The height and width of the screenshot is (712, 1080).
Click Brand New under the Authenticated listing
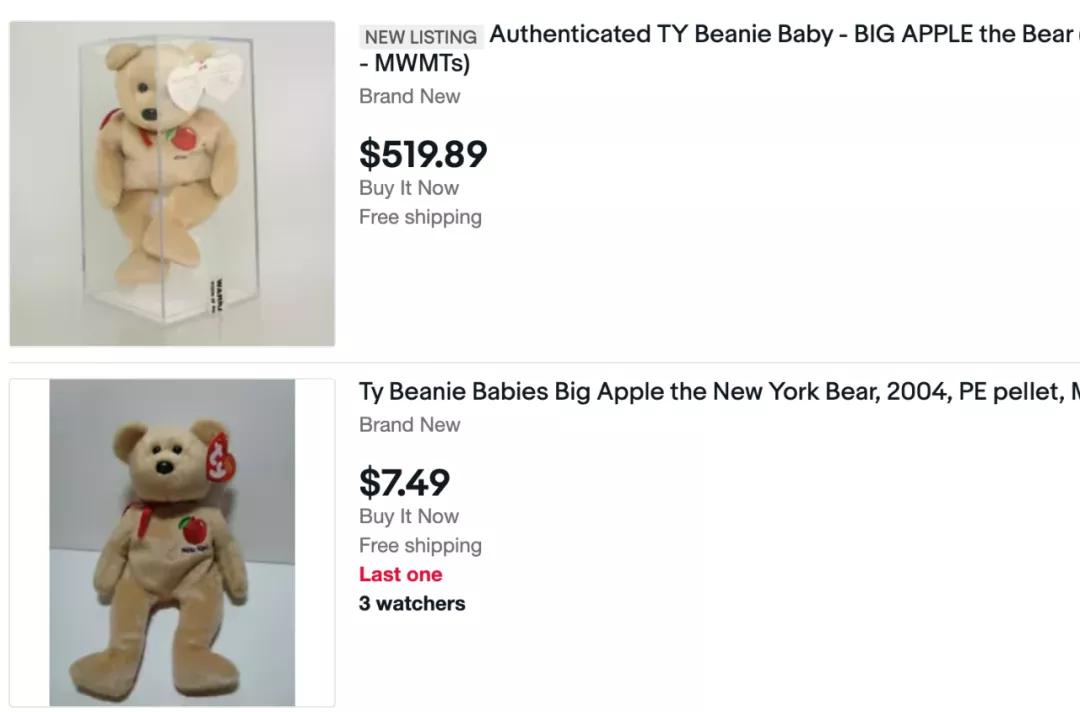[410, 96]
